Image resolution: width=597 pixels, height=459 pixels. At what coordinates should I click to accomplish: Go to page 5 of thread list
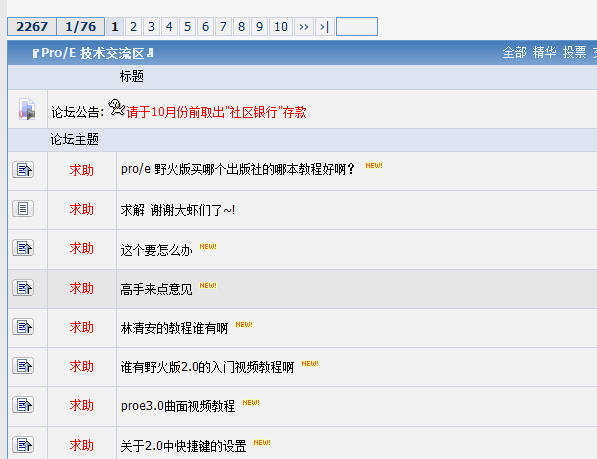[187, 27]
